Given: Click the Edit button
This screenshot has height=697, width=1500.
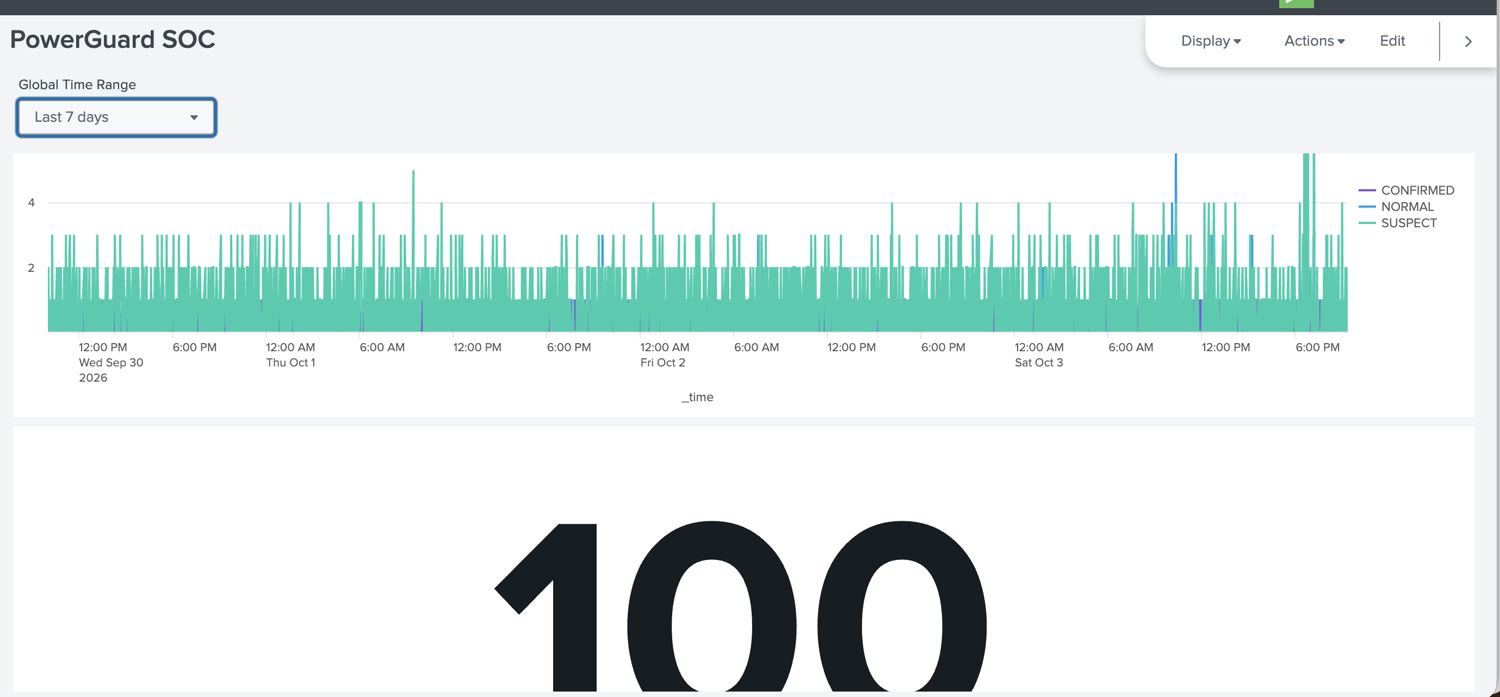Looking at the screenshot, I should [x=1392, y=41].
